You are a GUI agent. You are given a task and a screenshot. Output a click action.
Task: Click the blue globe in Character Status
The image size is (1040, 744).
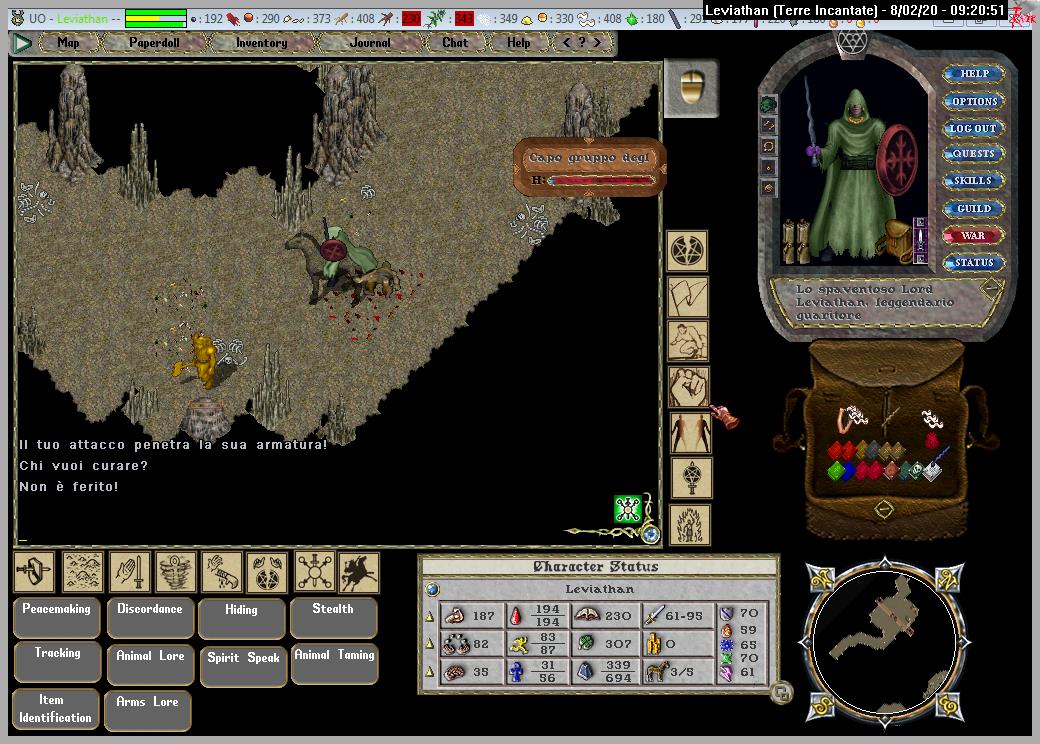432,589
